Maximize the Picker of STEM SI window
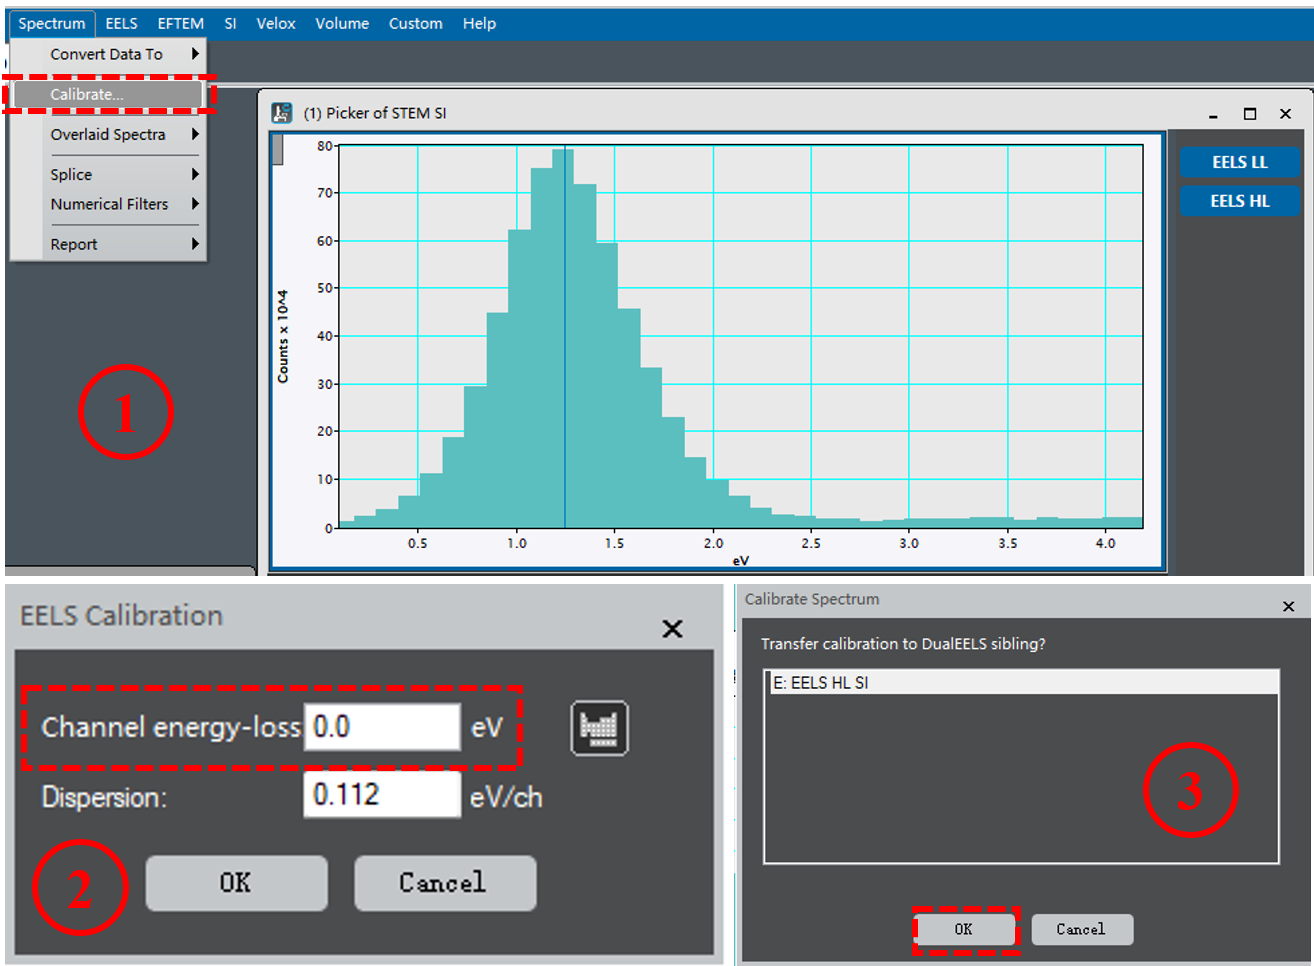Viewport: 1314px width, 966px height. tap(1249, 114)
